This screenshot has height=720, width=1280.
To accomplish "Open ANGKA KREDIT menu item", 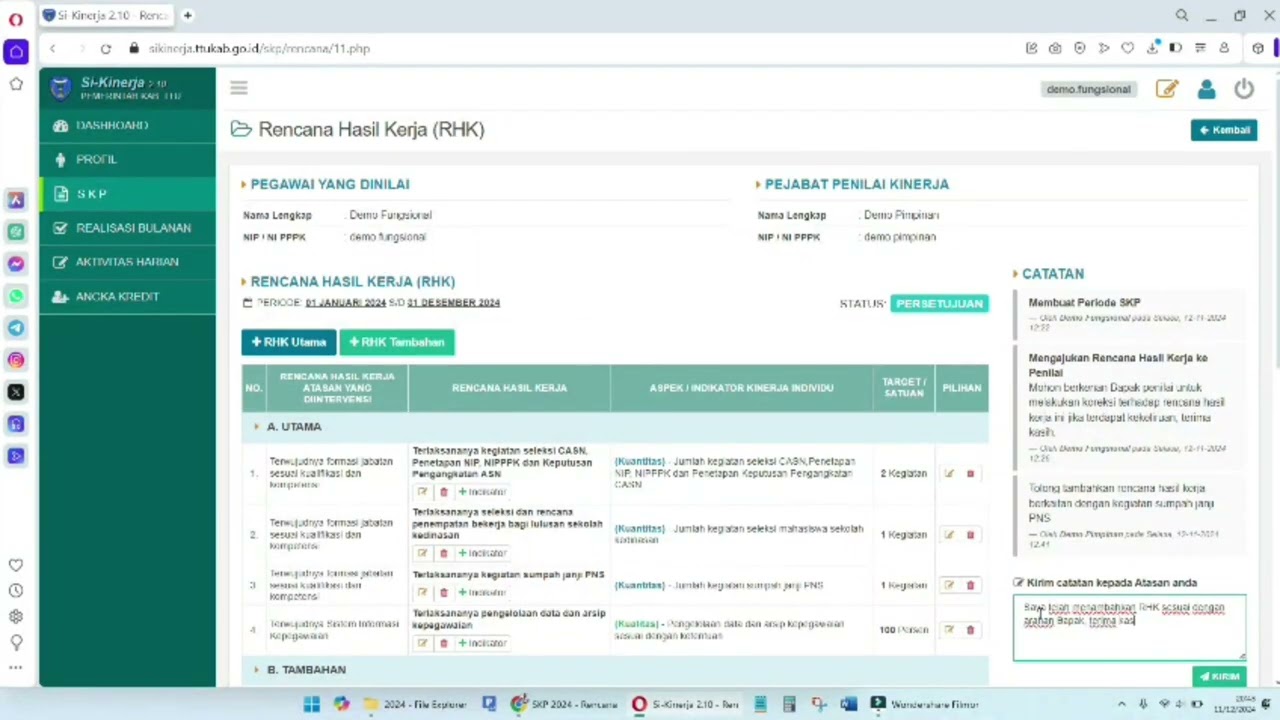I will coord(127,296).
